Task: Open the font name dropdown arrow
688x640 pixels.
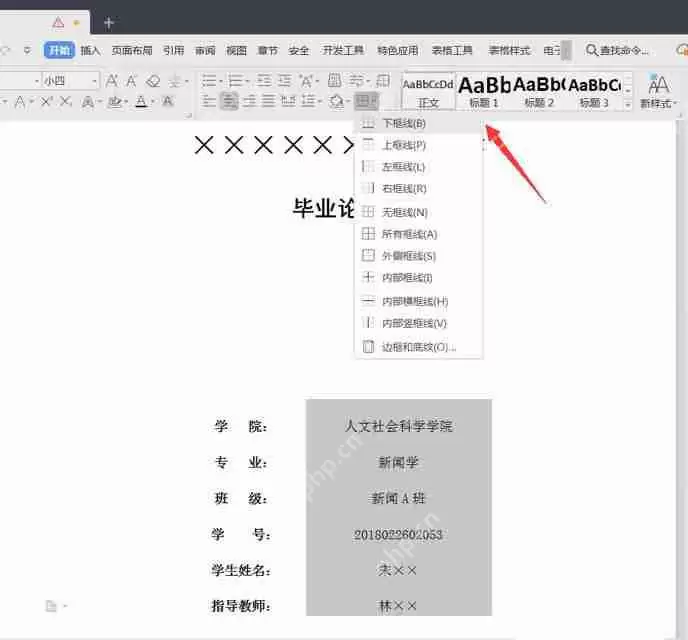Action: point(37,81)
